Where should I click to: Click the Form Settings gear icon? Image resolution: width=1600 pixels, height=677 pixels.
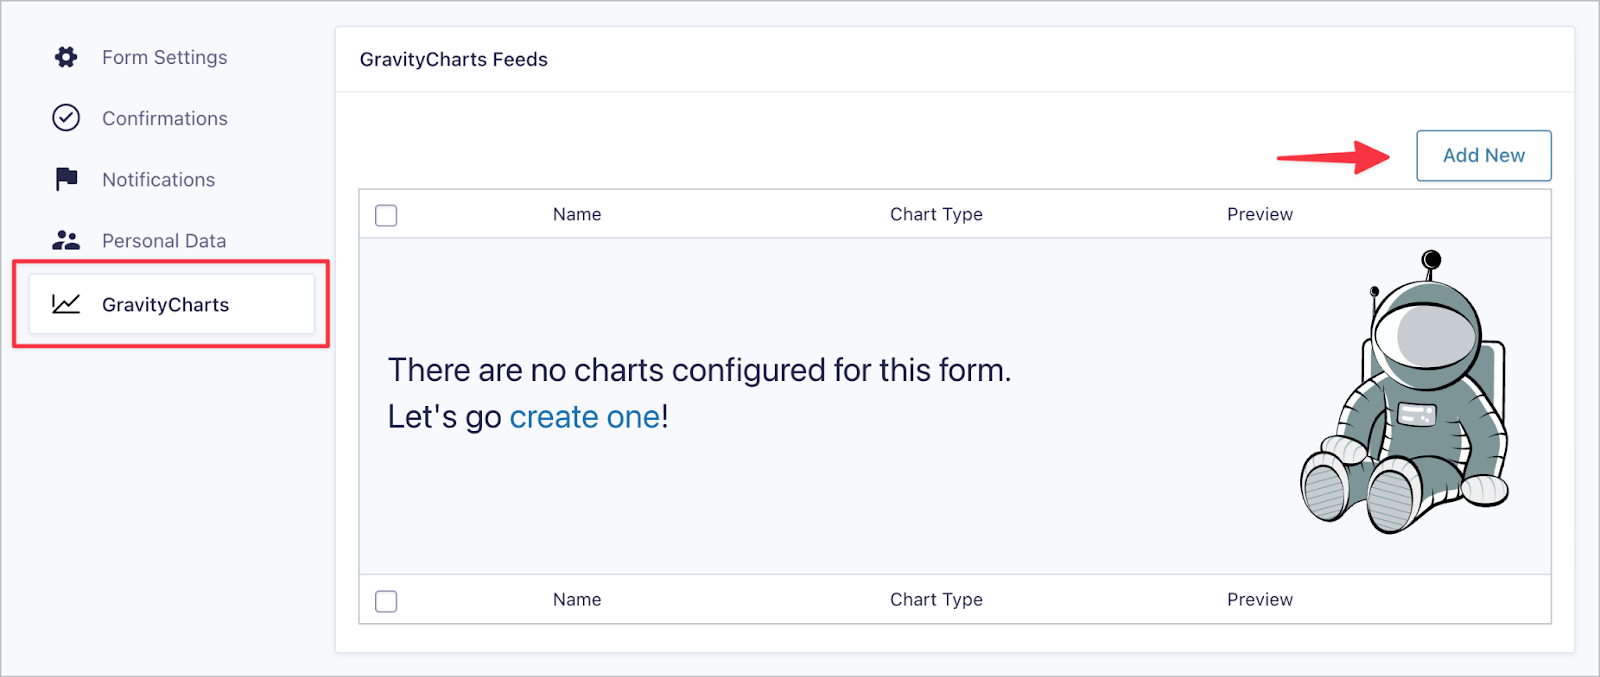pyautogui.click(x=66, y=58)
